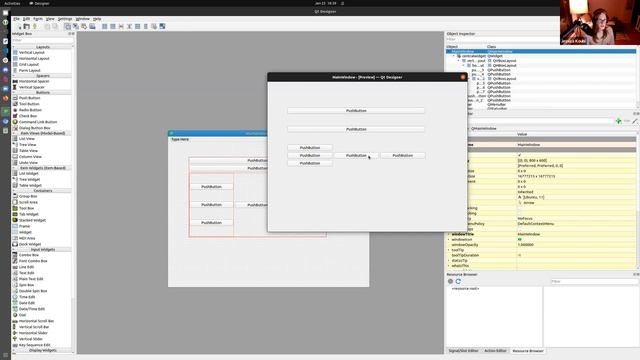The height and width of the screenshot is (360, 640).
Task: Click the Widget Box filter field
Action: [42, 40]
